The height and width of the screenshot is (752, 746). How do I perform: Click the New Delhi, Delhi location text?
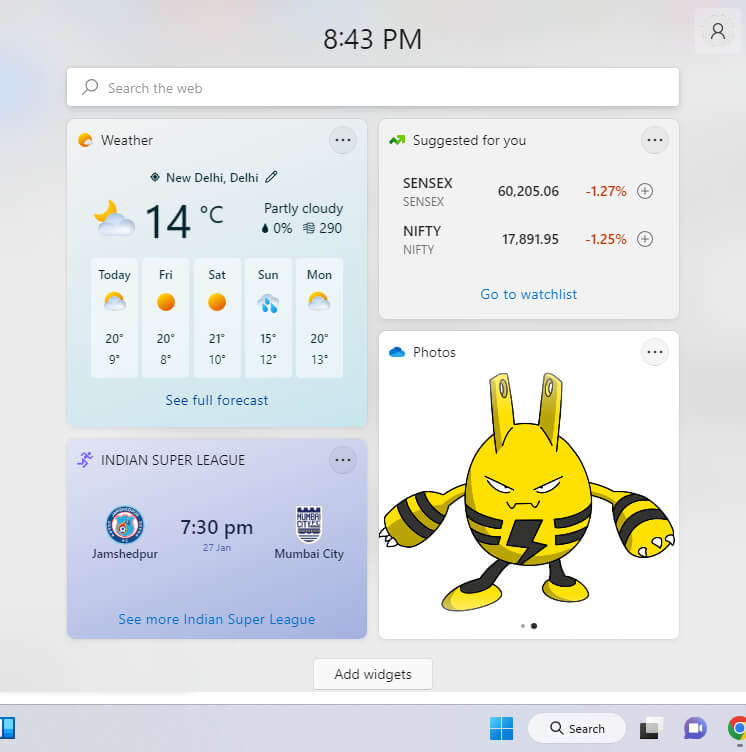212,178
